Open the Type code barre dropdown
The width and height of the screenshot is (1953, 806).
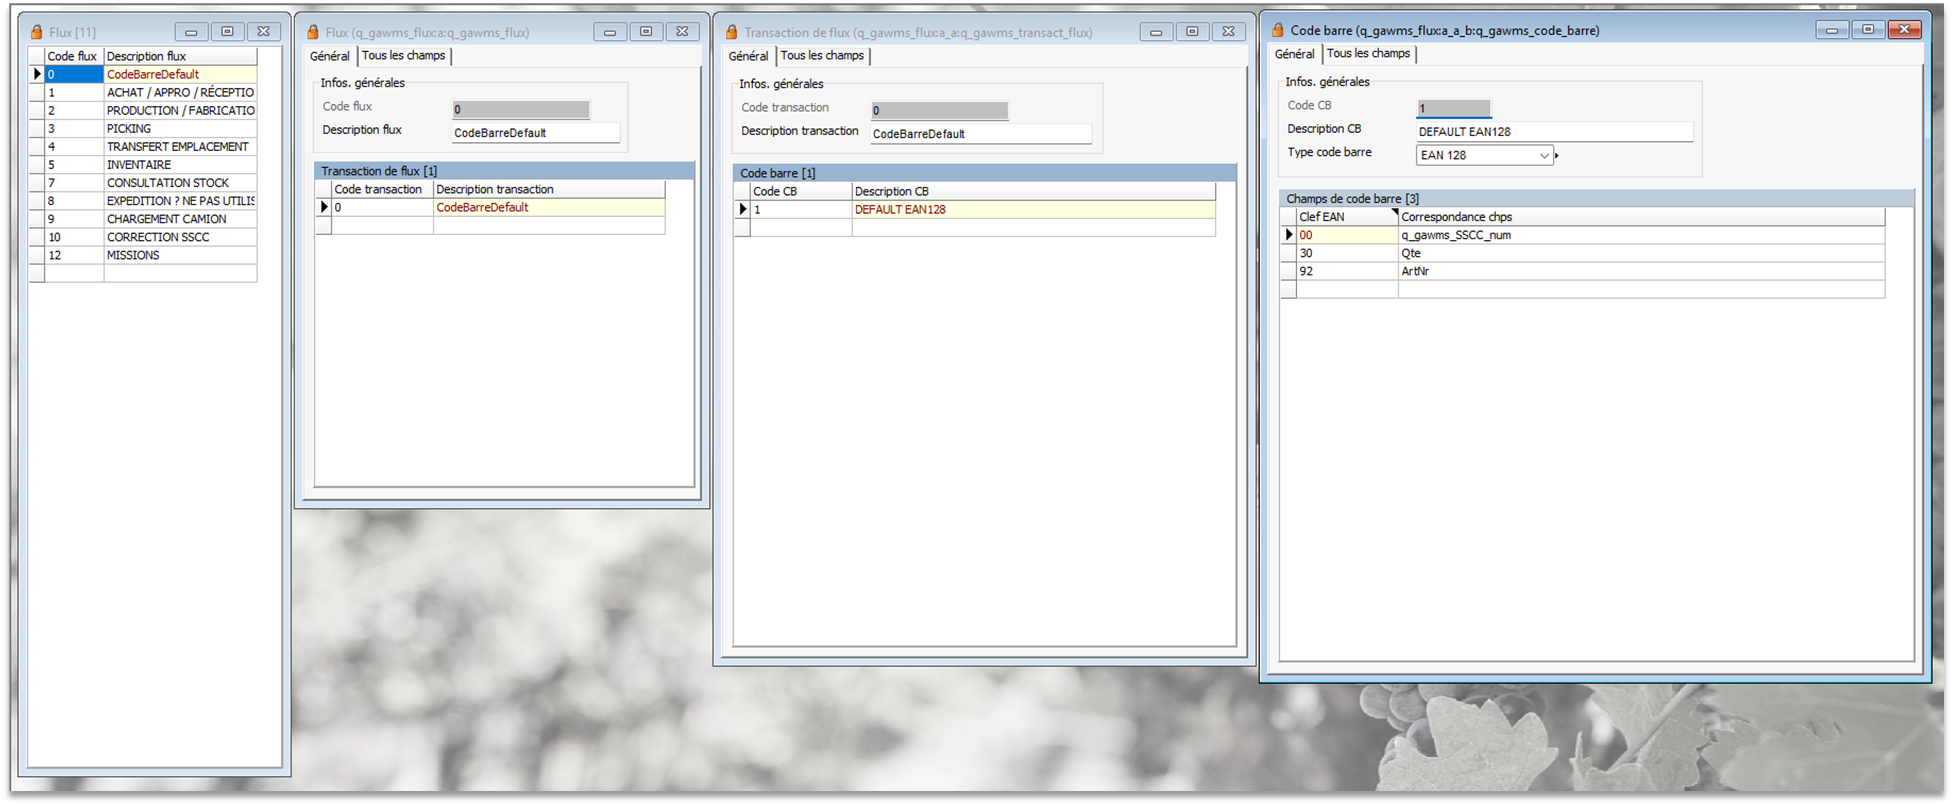point(1543,155)
